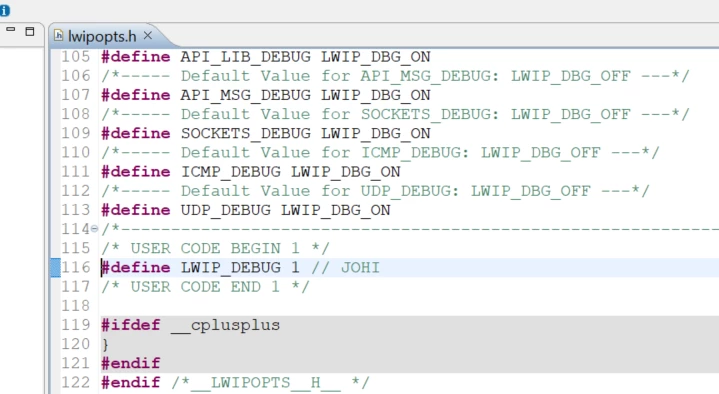Close the lwipopts.h tab
Viewport: 719px width, 394px height.
(148, 35)
